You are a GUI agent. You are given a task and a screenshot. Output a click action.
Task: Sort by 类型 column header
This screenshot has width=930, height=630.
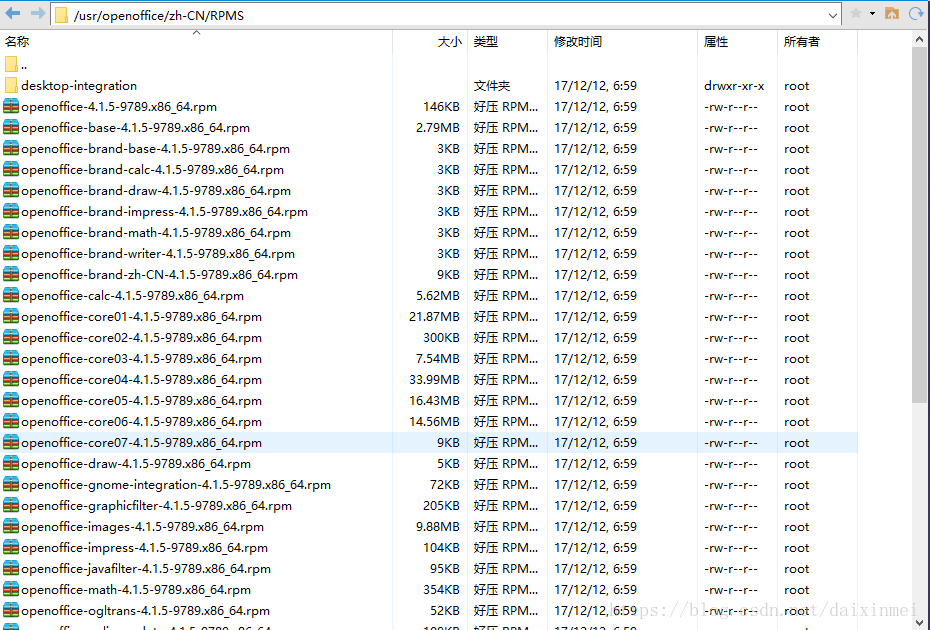coord(486,42)
